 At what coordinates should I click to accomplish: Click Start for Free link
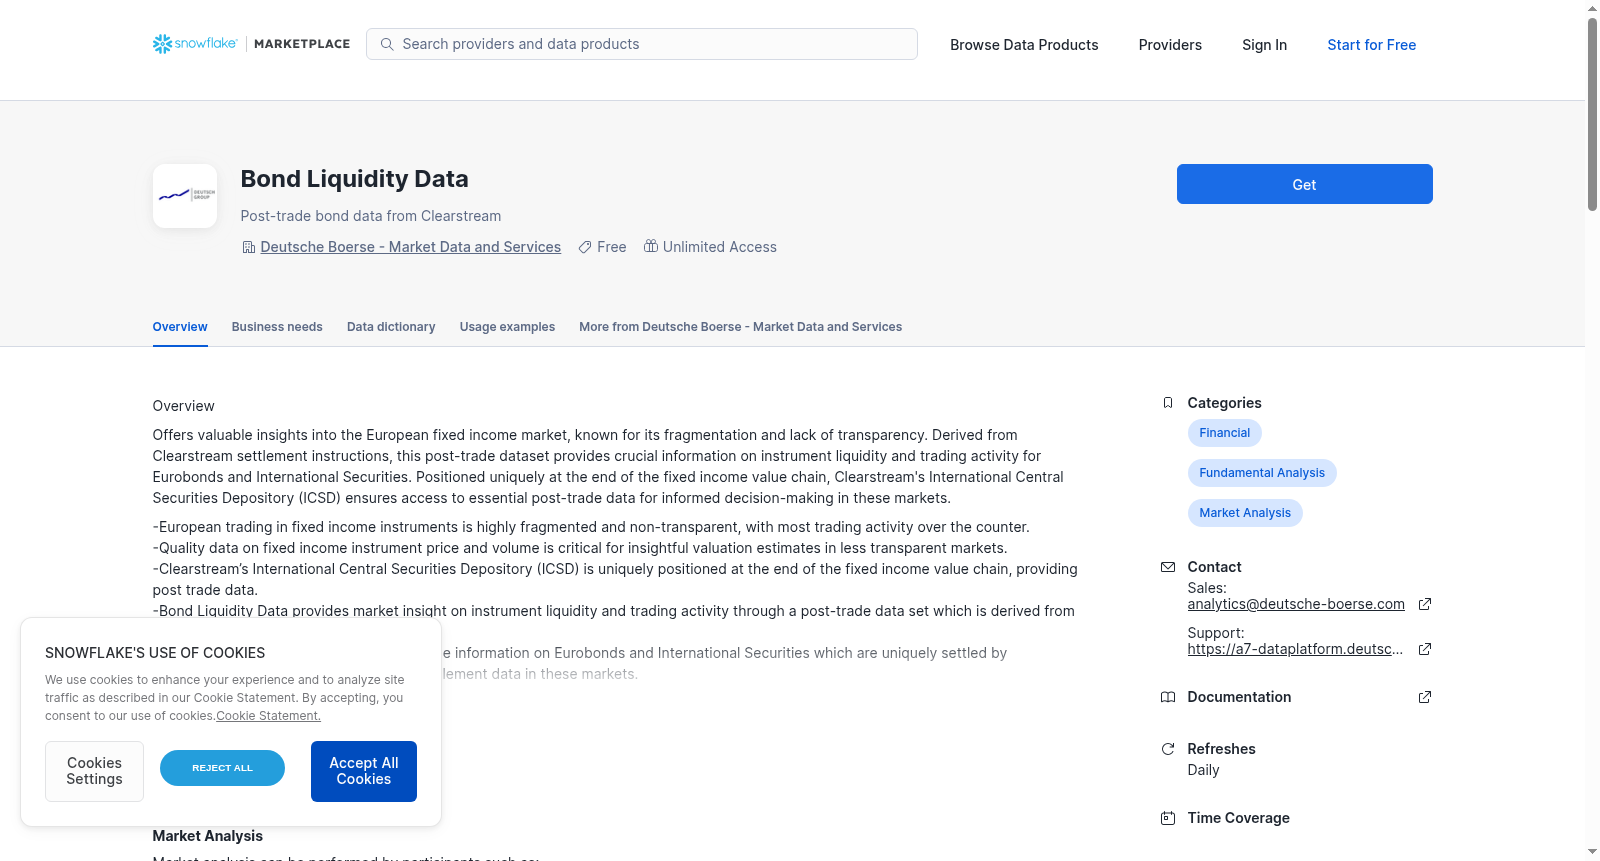1371,45
